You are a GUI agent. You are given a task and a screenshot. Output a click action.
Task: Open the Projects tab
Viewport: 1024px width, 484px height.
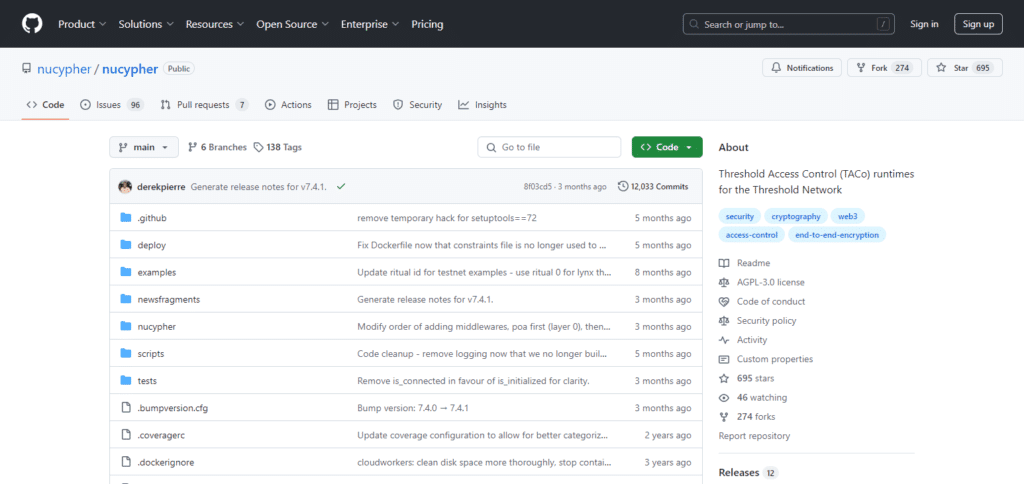352,105
